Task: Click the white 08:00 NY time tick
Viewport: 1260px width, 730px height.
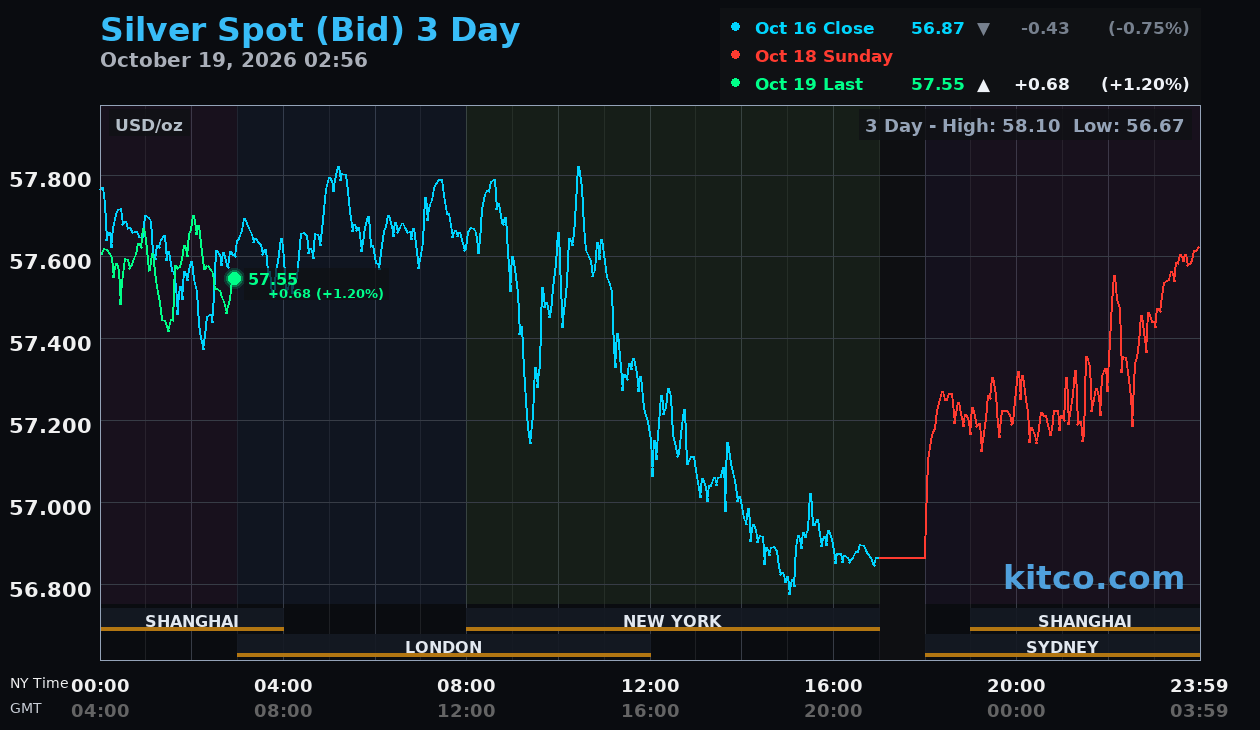Action: (x=466, y=686)
